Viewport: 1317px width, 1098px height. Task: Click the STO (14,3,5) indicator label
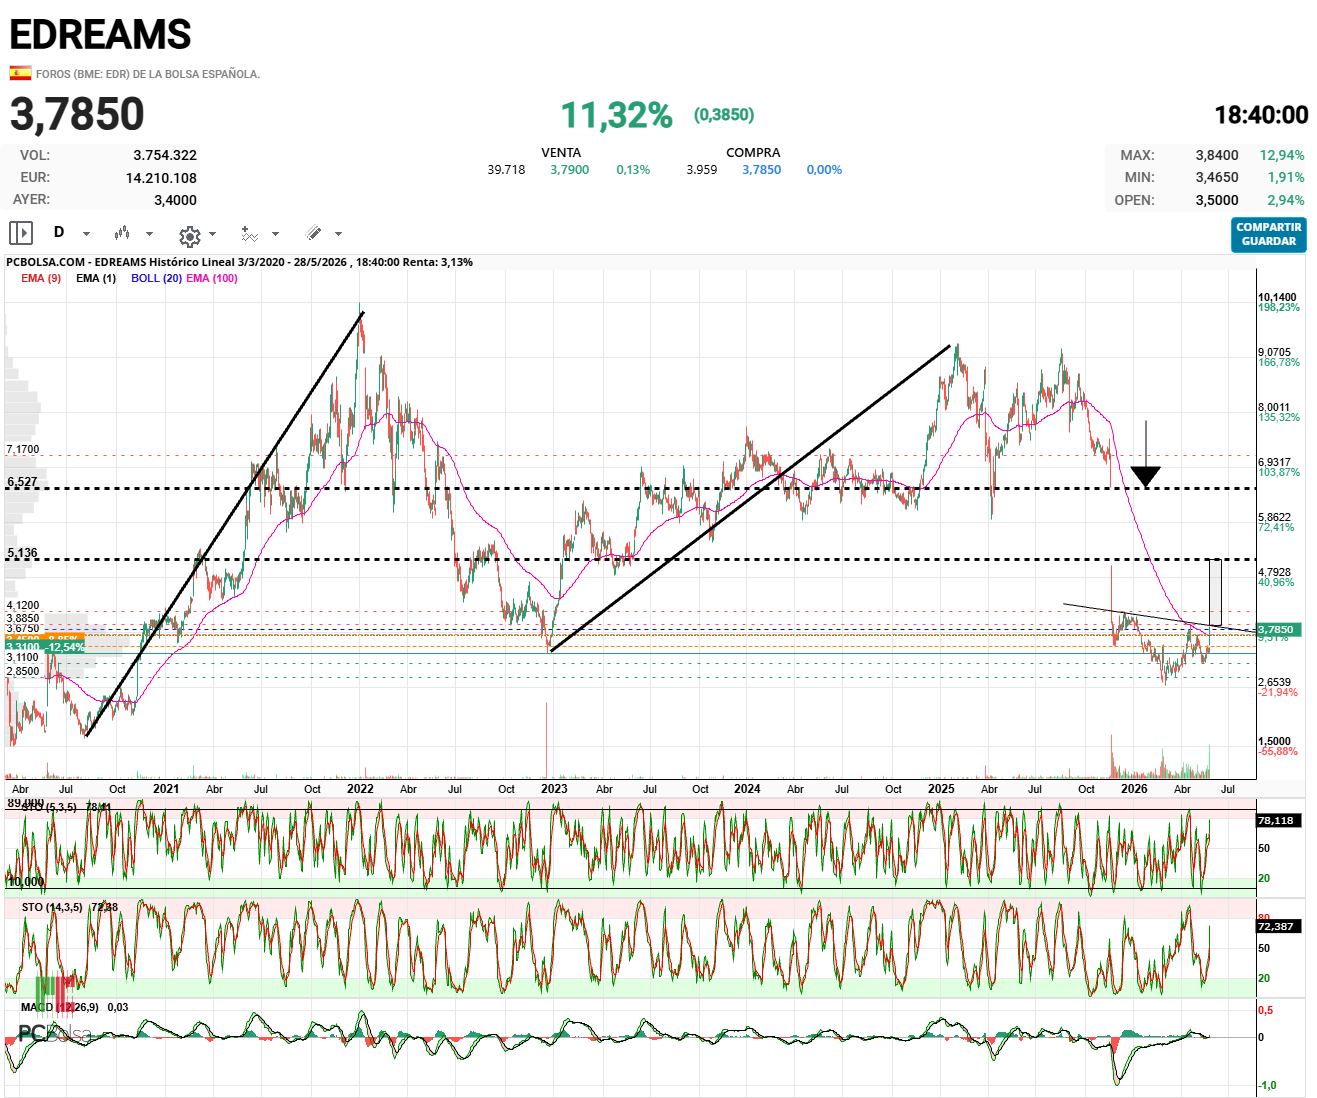(52, 907)
